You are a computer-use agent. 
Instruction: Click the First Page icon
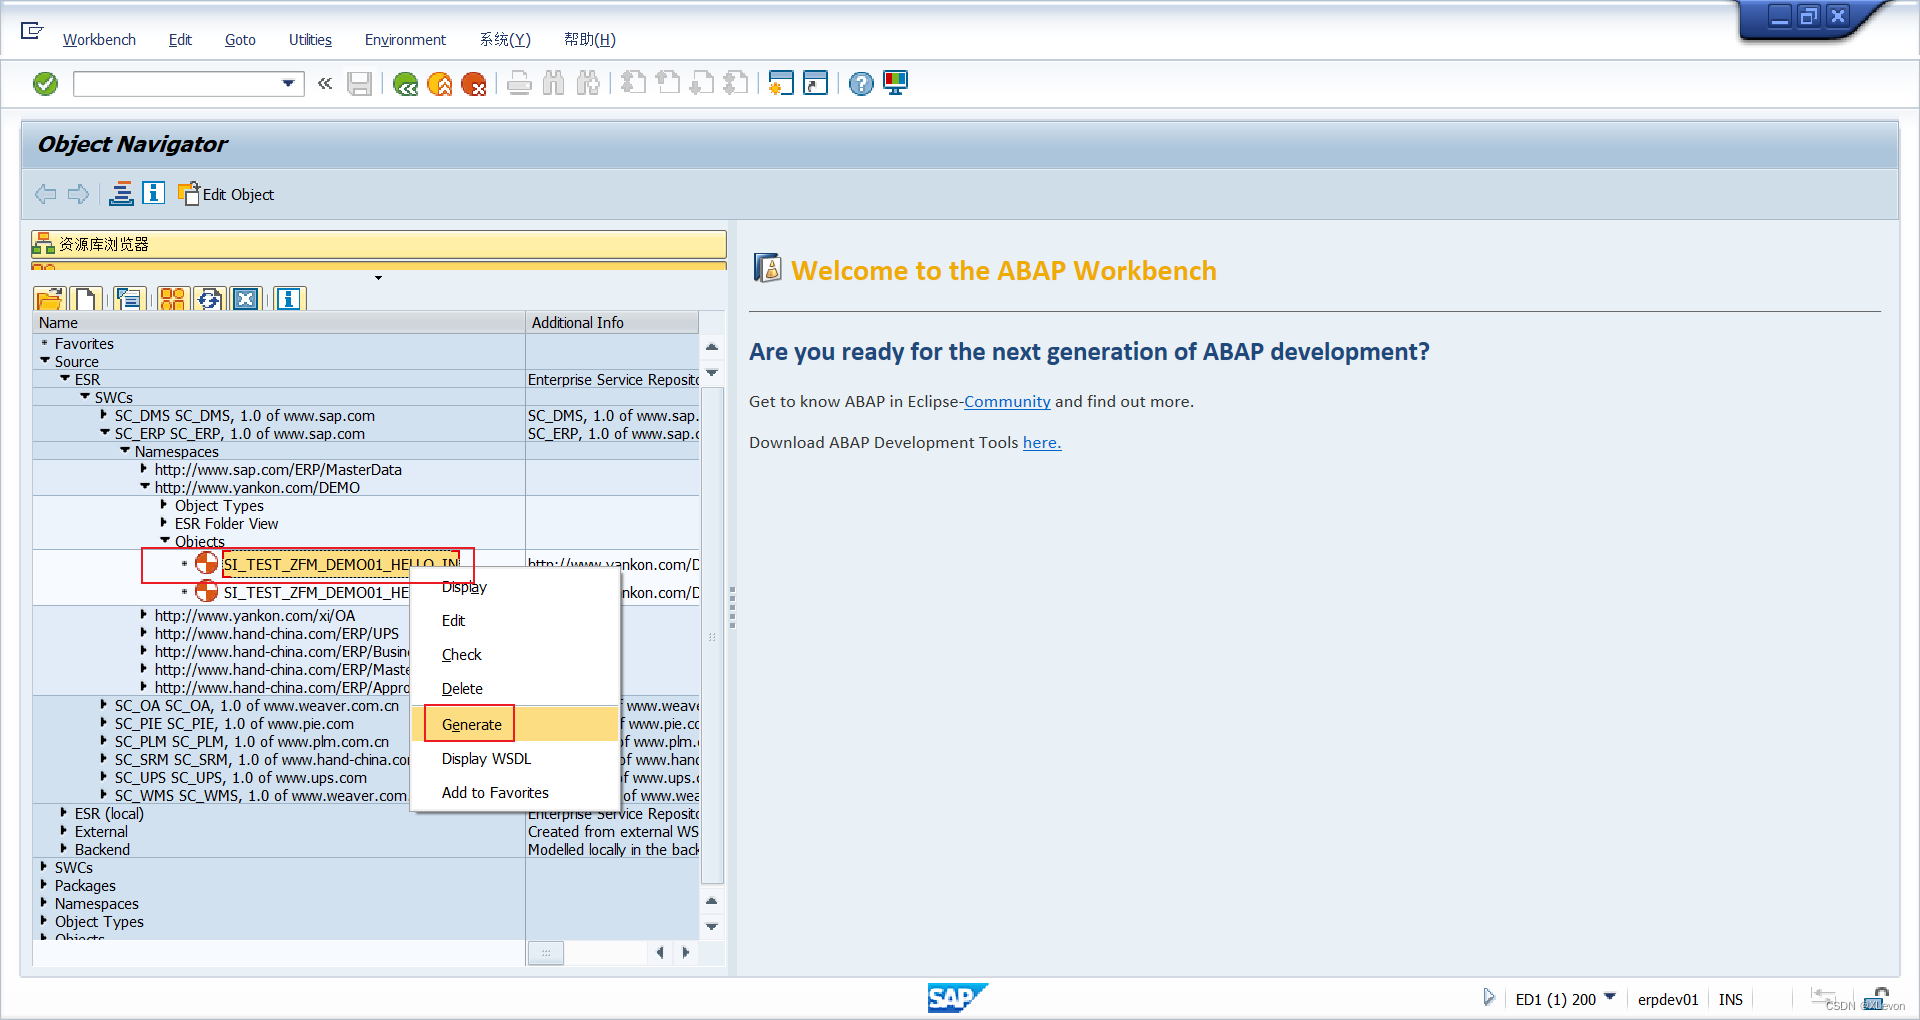coord(633,84)
